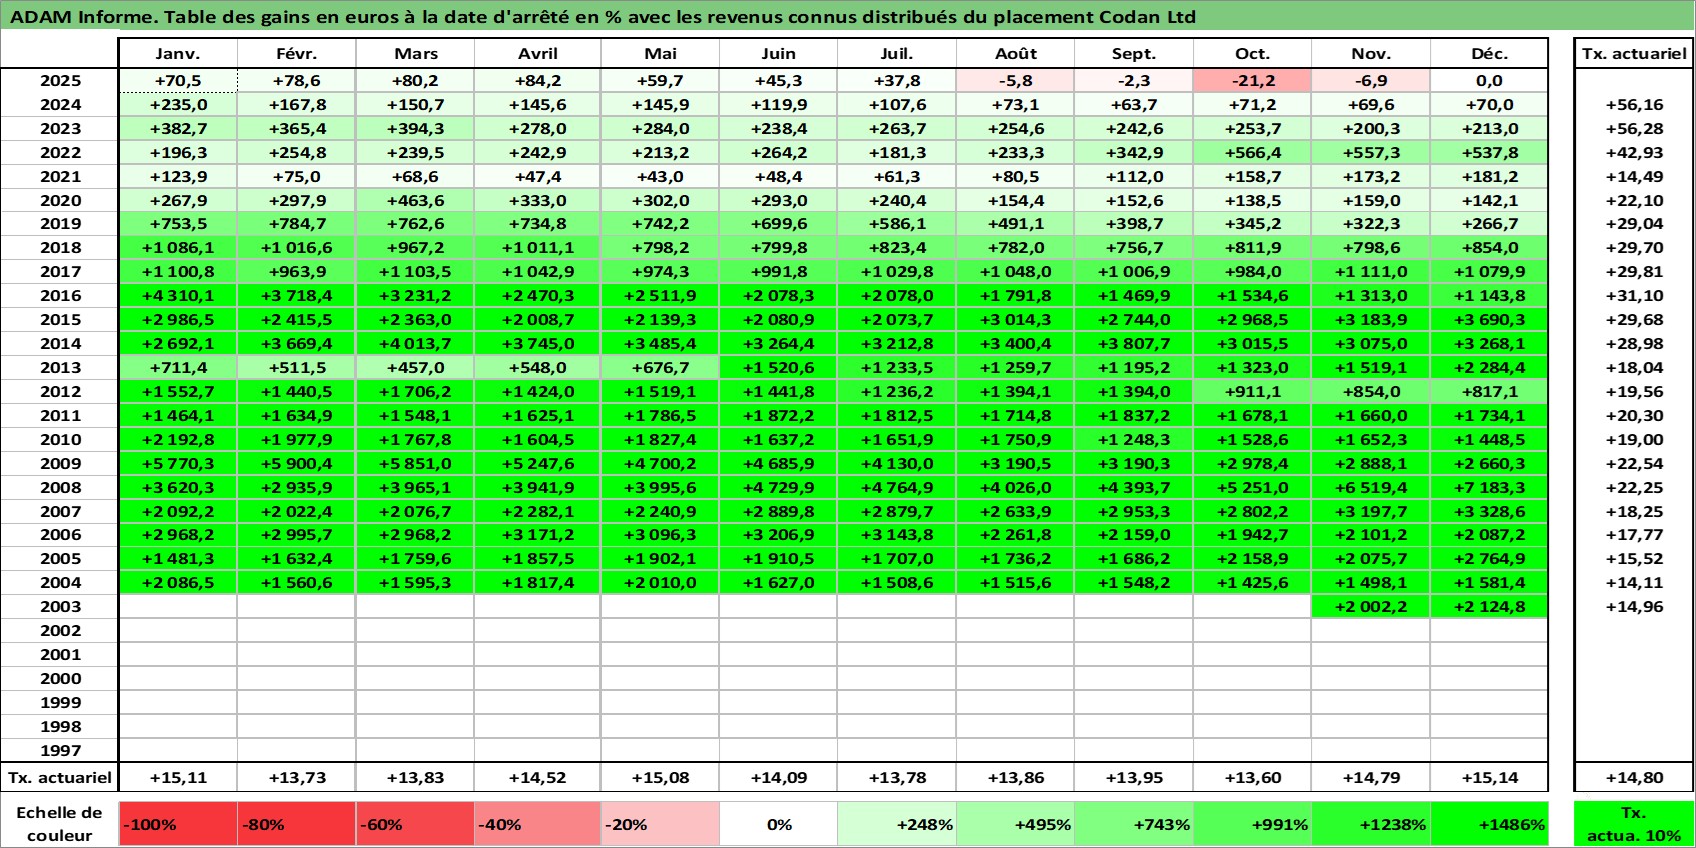Select the +248% pale green swatch
The width and height of the screenshot is (1696, 848).
click(897, 824)
